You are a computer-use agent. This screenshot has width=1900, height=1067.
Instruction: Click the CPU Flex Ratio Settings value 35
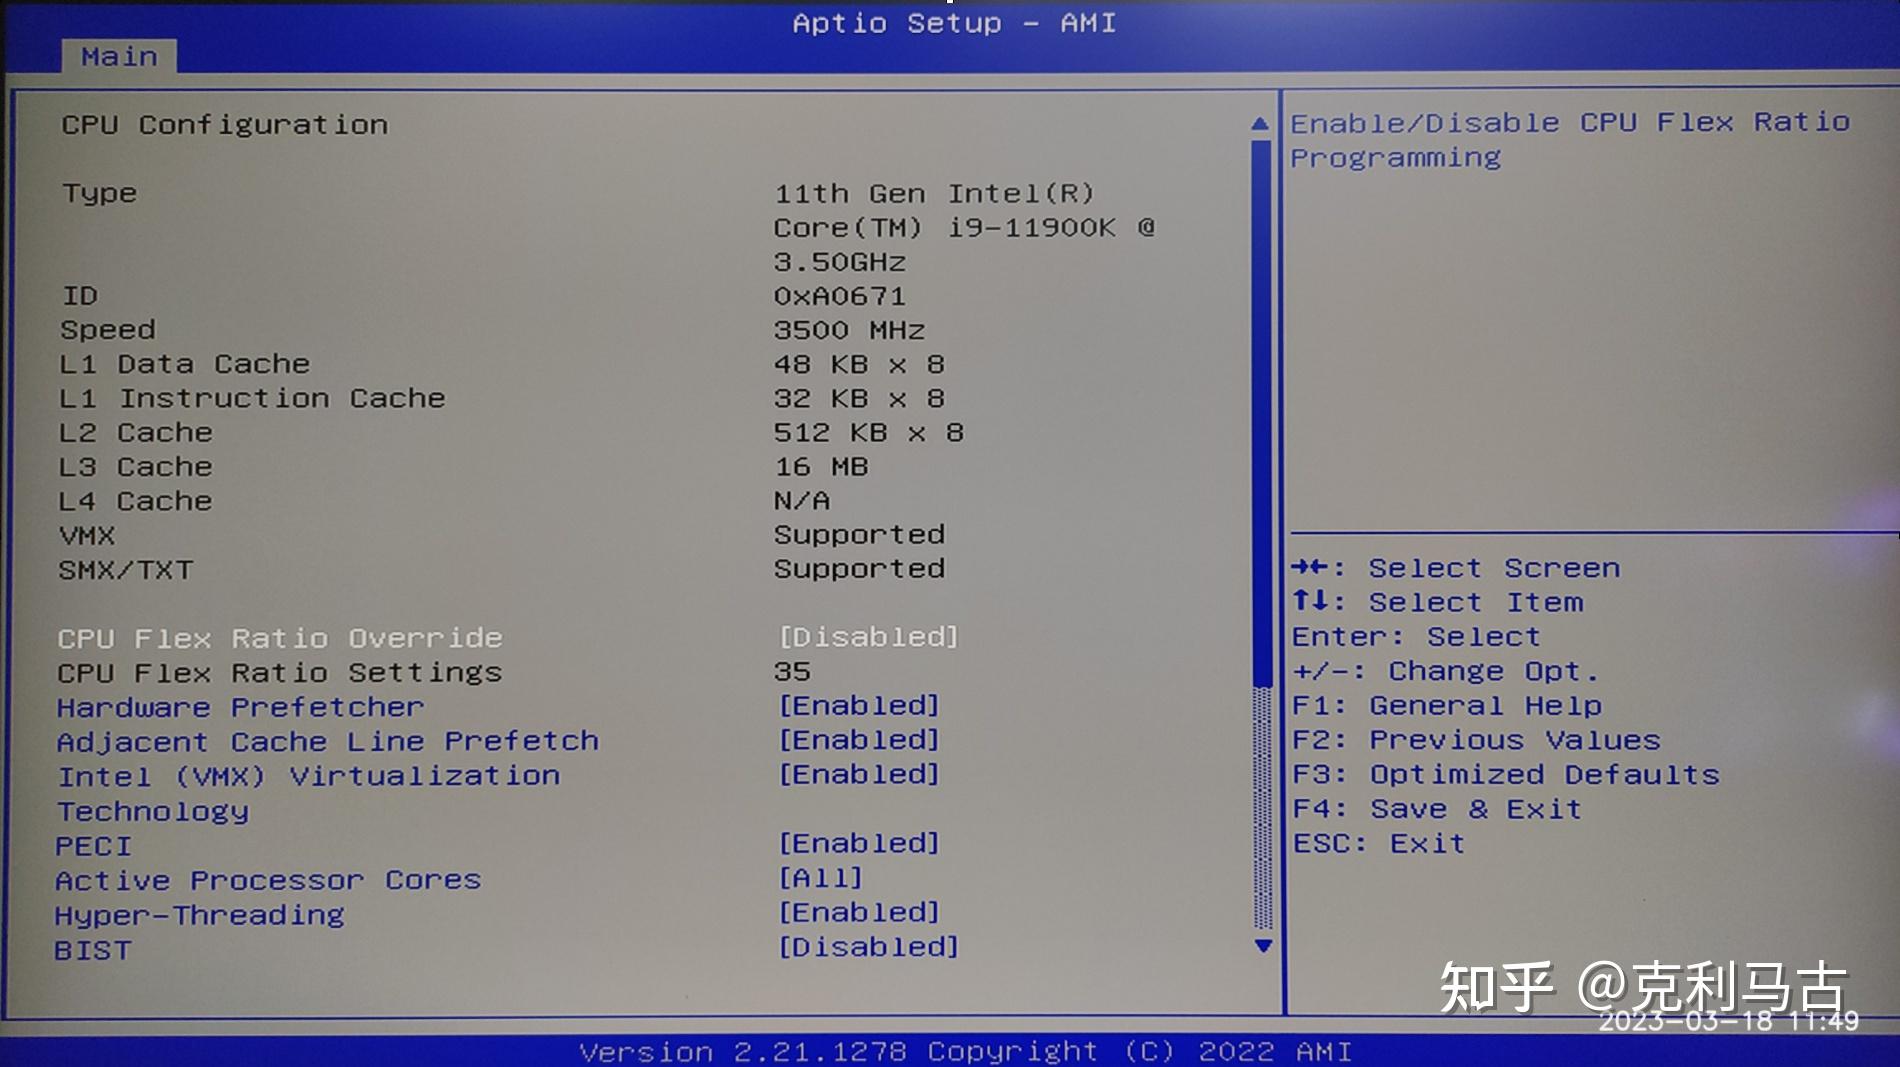coord(792,672)
